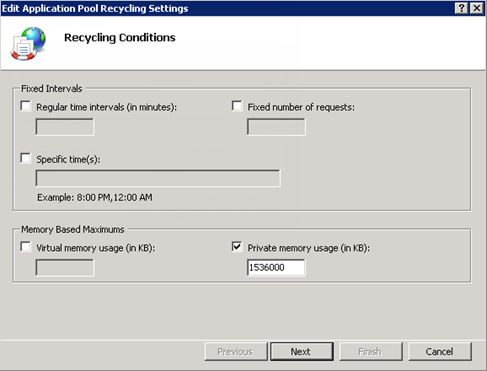
Task: Click the Cancel button
Action: [440, 352]
